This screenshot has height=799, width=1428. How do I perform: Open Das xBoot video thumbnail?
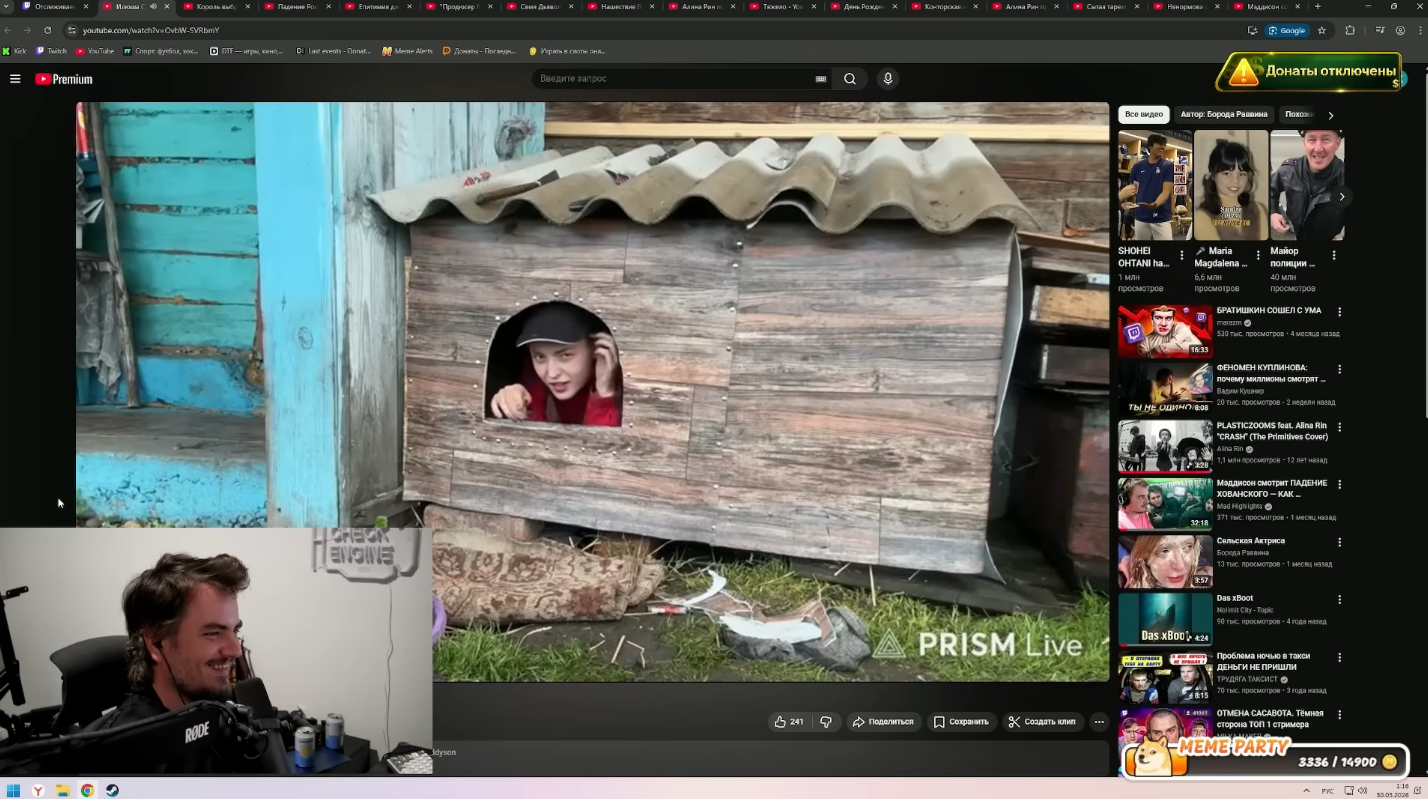tap(1165, 619)
